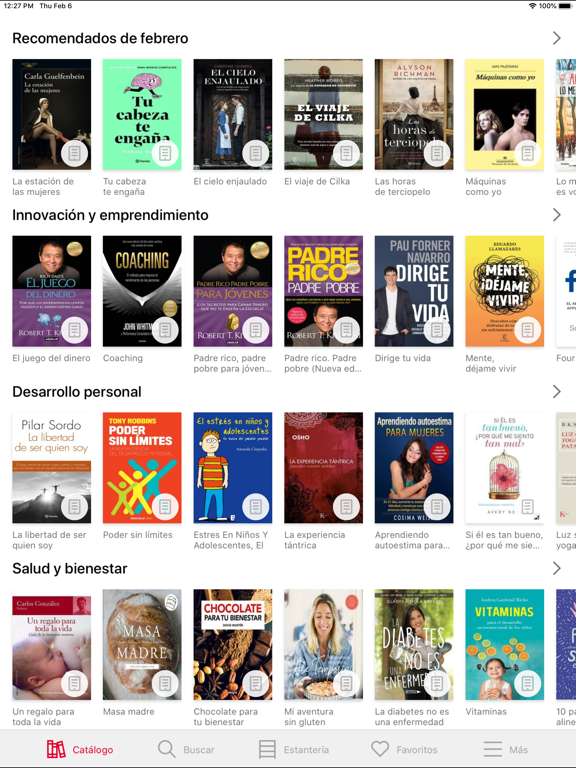Screen dimensions: 576x768
Task: Open the title link Máquinas como yo
Action: [485, 187]
